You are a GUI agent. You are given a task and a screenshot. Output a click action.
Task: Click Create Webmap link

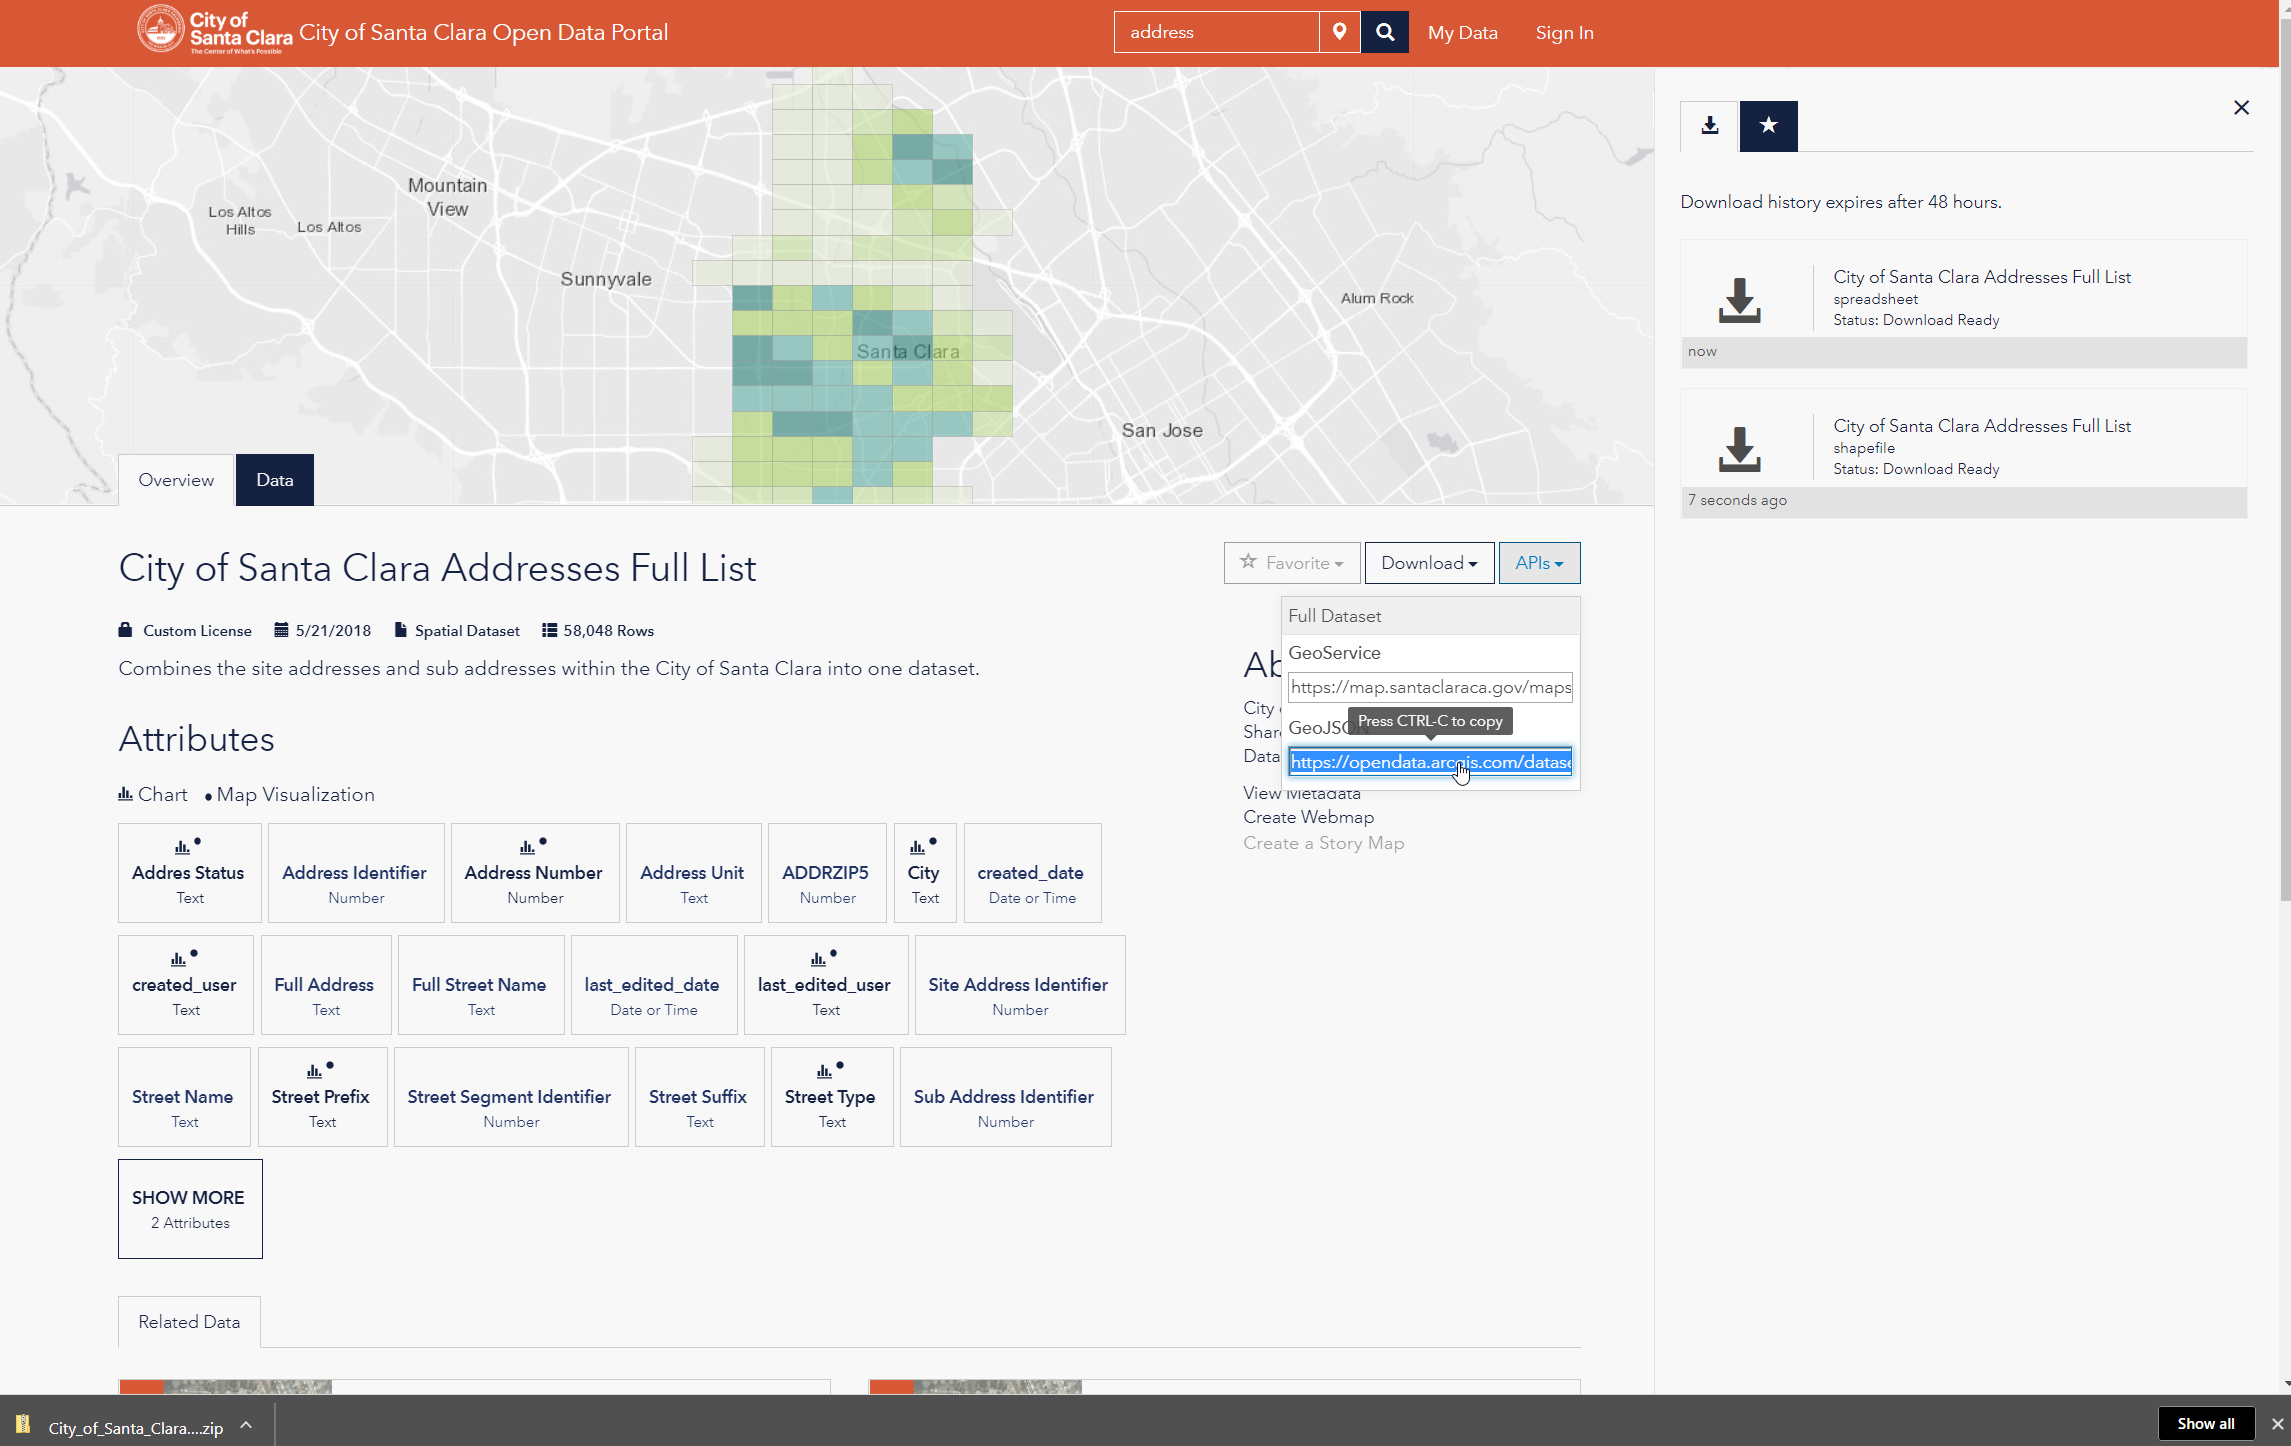click(1308, 817)
